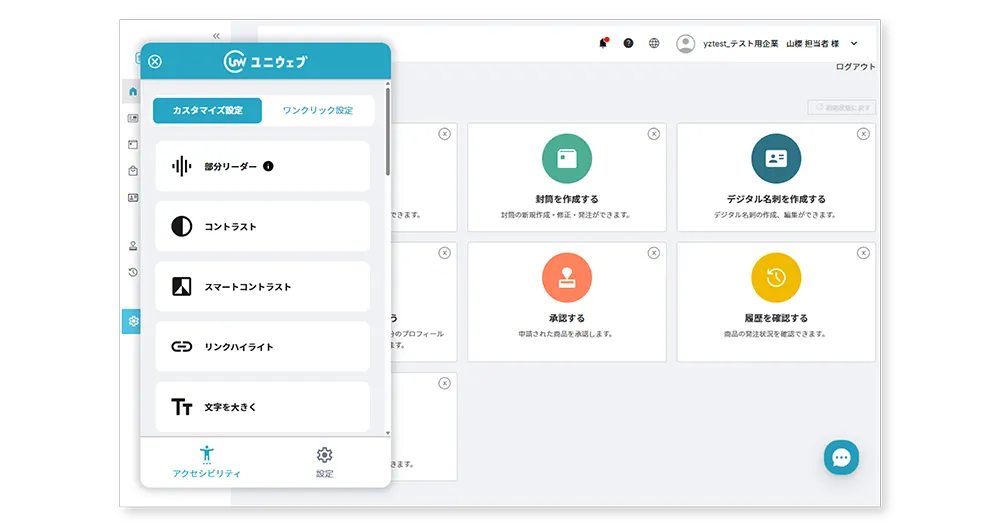Remove the 封筒を作成する card
This screenshot has height=527, width=1000.
click(x=654, y=134)
